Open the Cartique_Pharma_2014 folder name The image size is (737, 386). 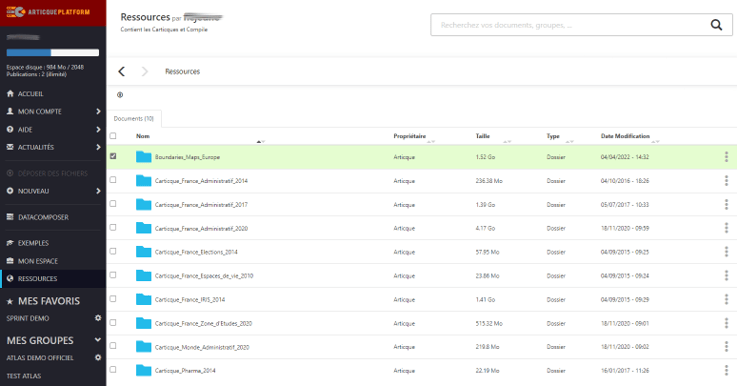[x=185, y=370]
